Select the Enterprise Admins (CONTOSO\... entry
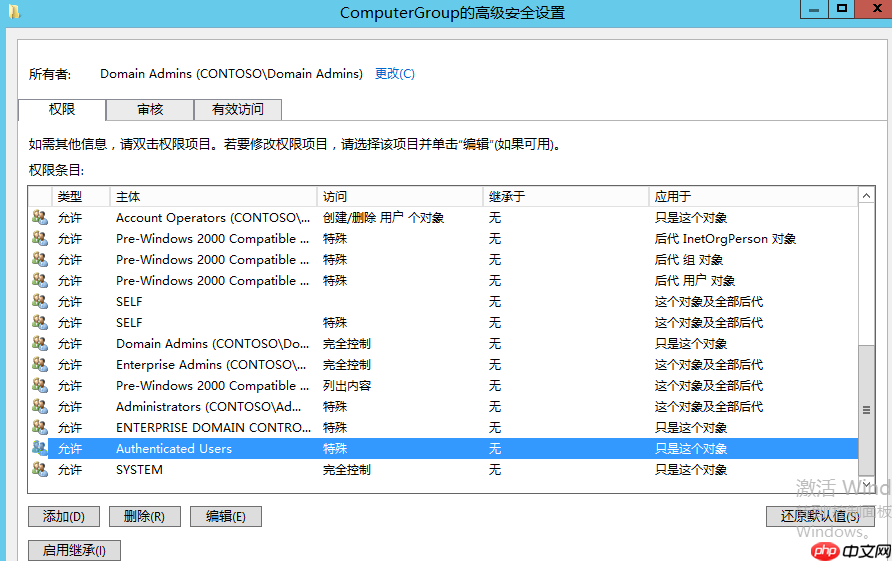 [x=211, y=365]
